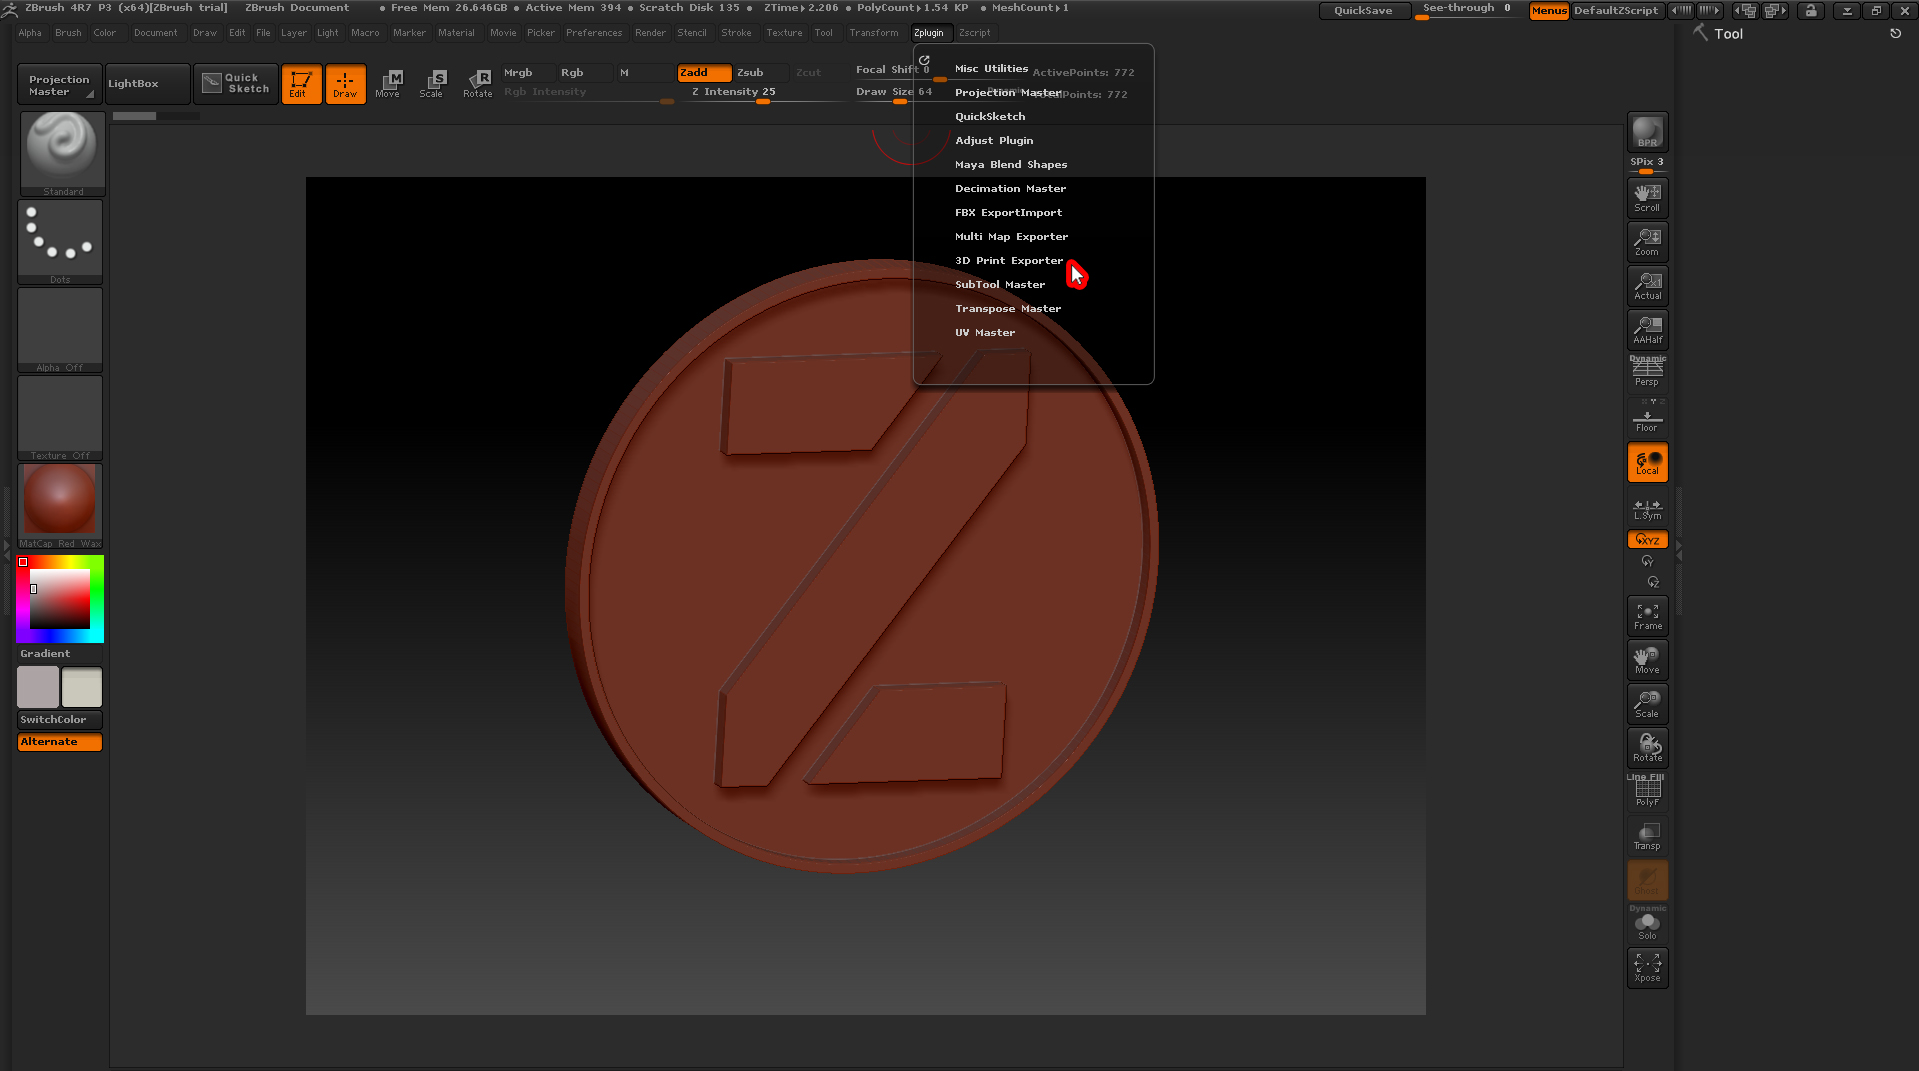Select the Rotate gizmo in top shelf
1919x1071 pixels.
(477, 83)
